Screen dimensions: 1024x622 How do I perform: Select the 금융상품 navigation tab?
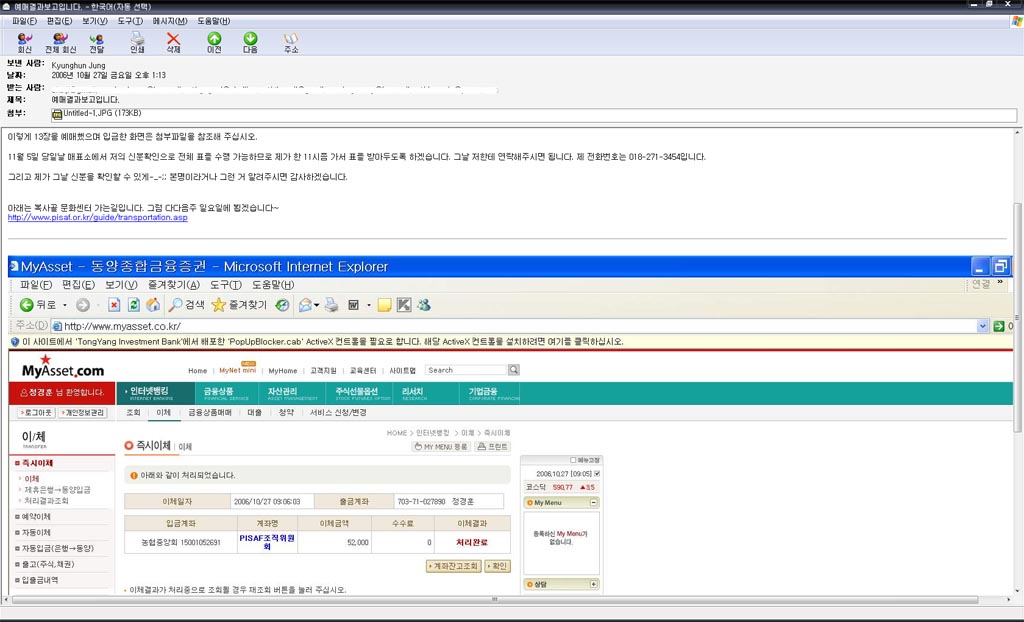pos(226,393)
